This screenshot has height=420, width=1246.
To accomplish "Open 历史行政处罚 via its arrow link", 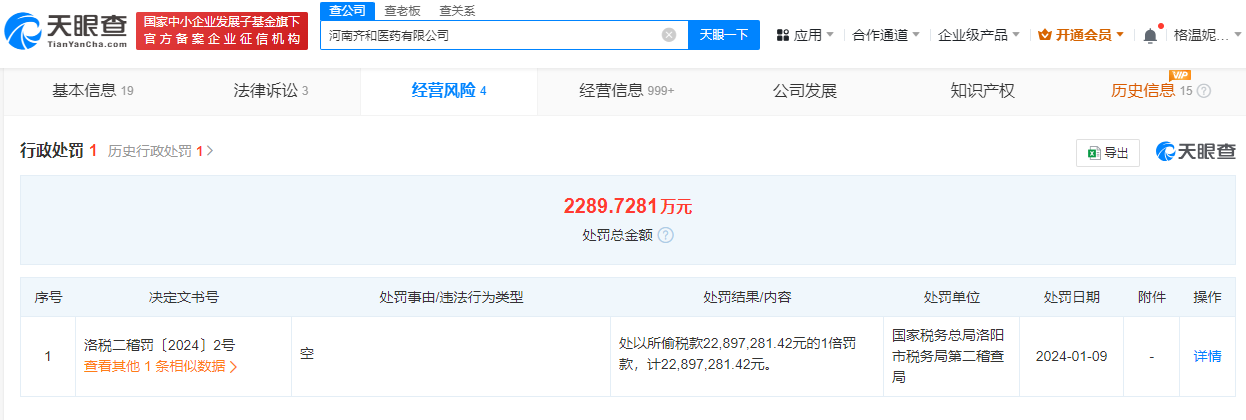I will [161, 151].
